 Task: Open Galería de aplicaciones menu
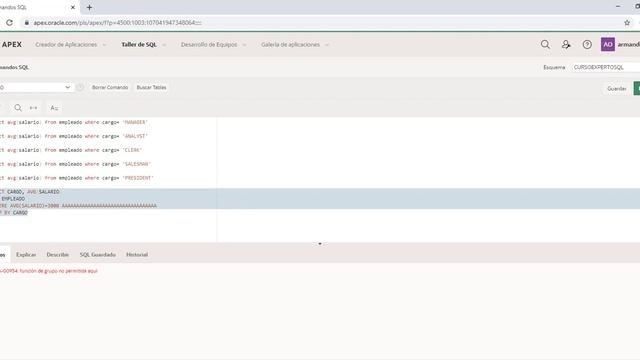[x=291, y=44]
